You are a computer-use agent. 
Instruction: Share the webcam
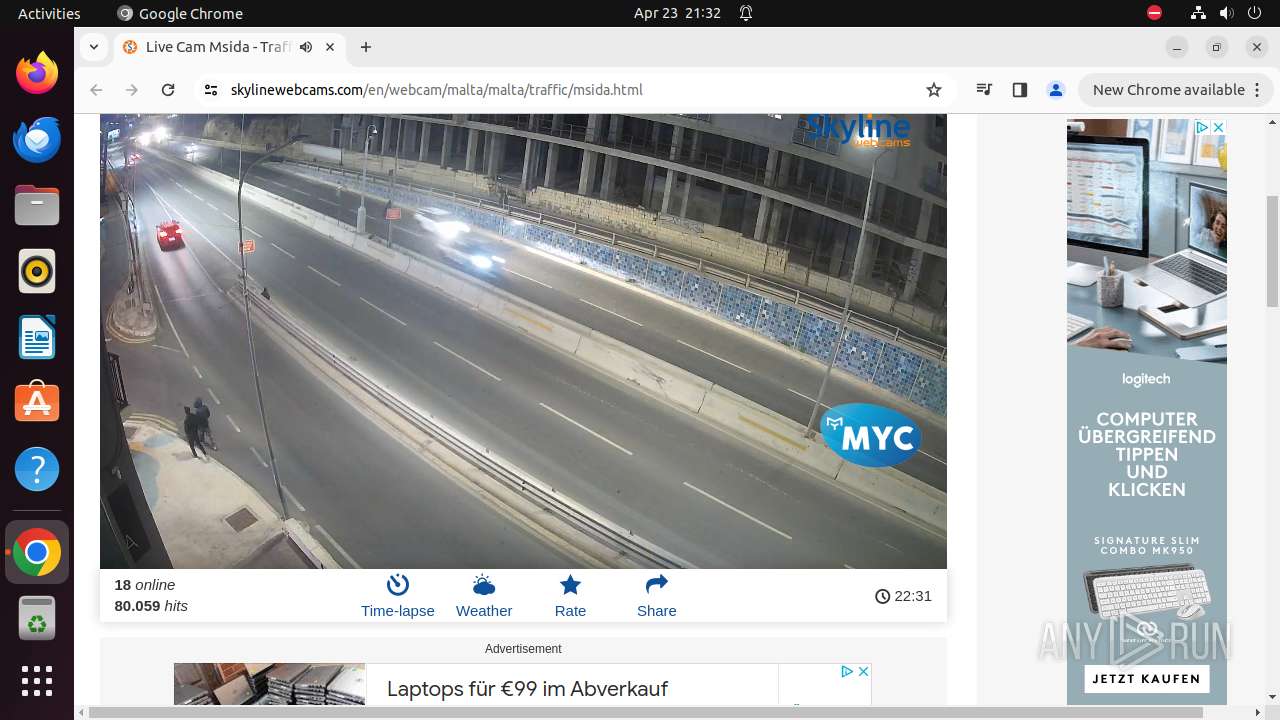click(x=656, y=596)
